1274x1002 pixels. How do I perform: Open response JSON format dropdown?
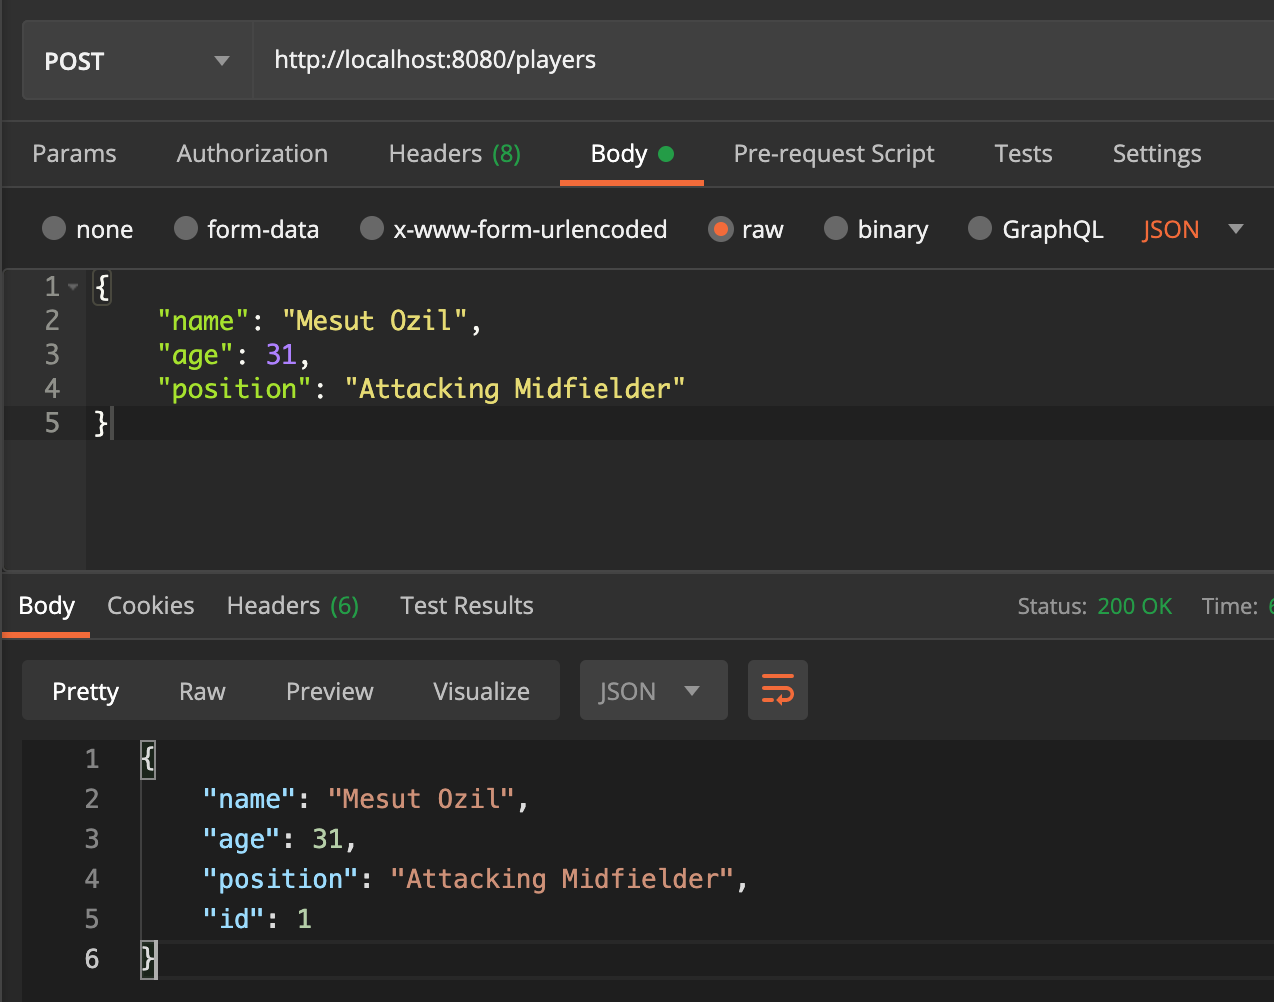(652, 691)
